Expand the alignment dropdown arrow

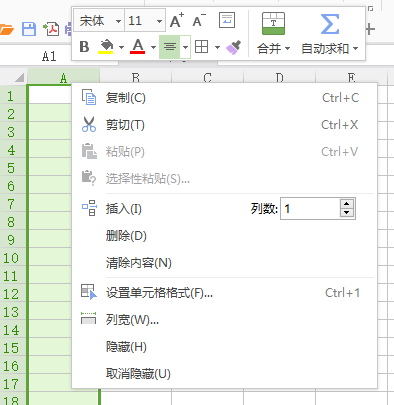tap(185, 47)
